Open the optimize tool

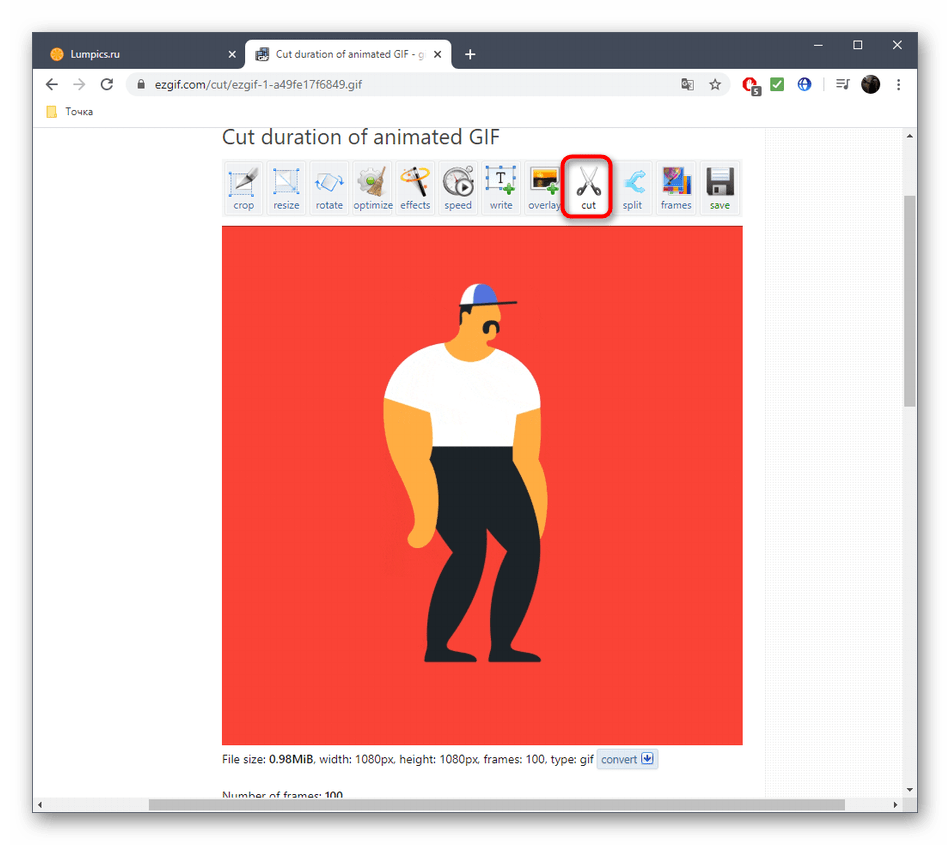tap(372, 188)
